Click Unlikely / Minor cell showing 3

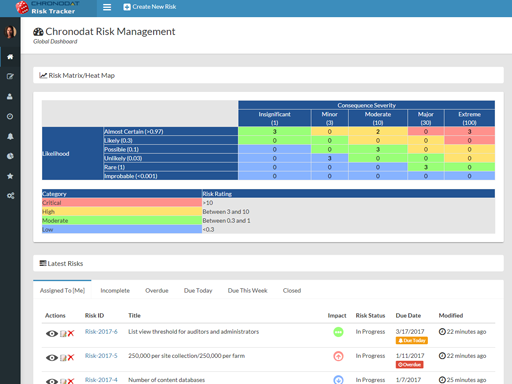pos(329,158)
